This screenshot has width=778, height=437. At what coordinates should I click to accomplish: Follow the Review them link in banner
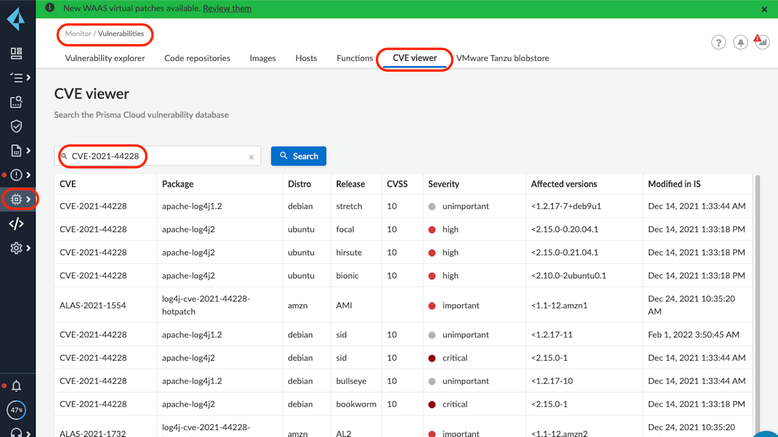point(227,8)
